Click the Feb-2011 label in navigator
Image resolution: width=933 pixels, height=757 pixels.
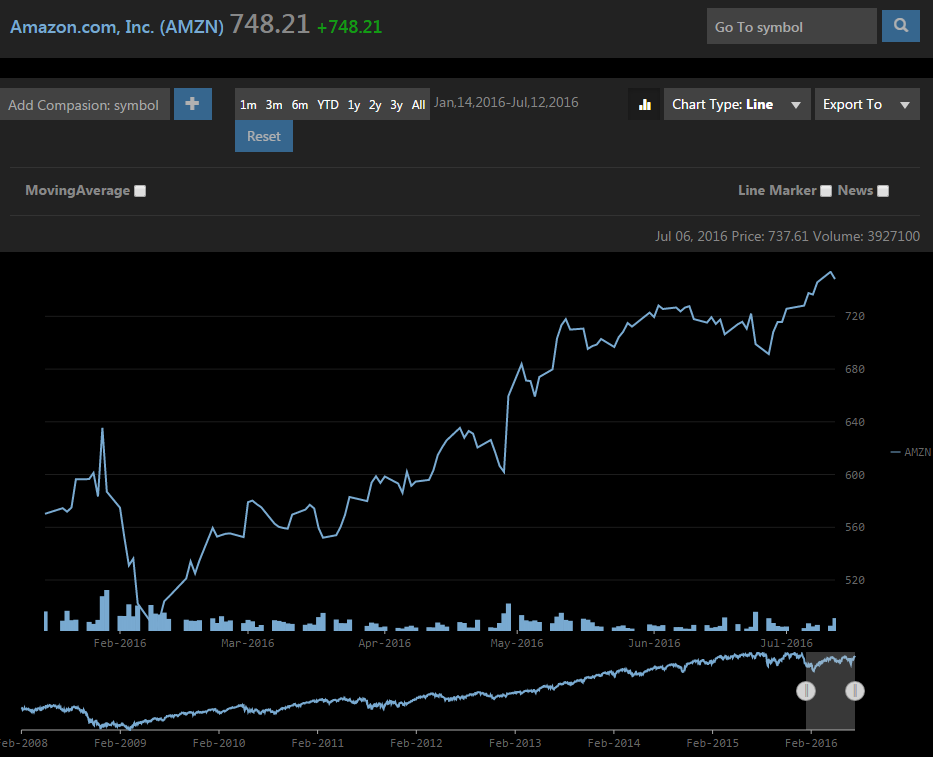tap(317, 743)
